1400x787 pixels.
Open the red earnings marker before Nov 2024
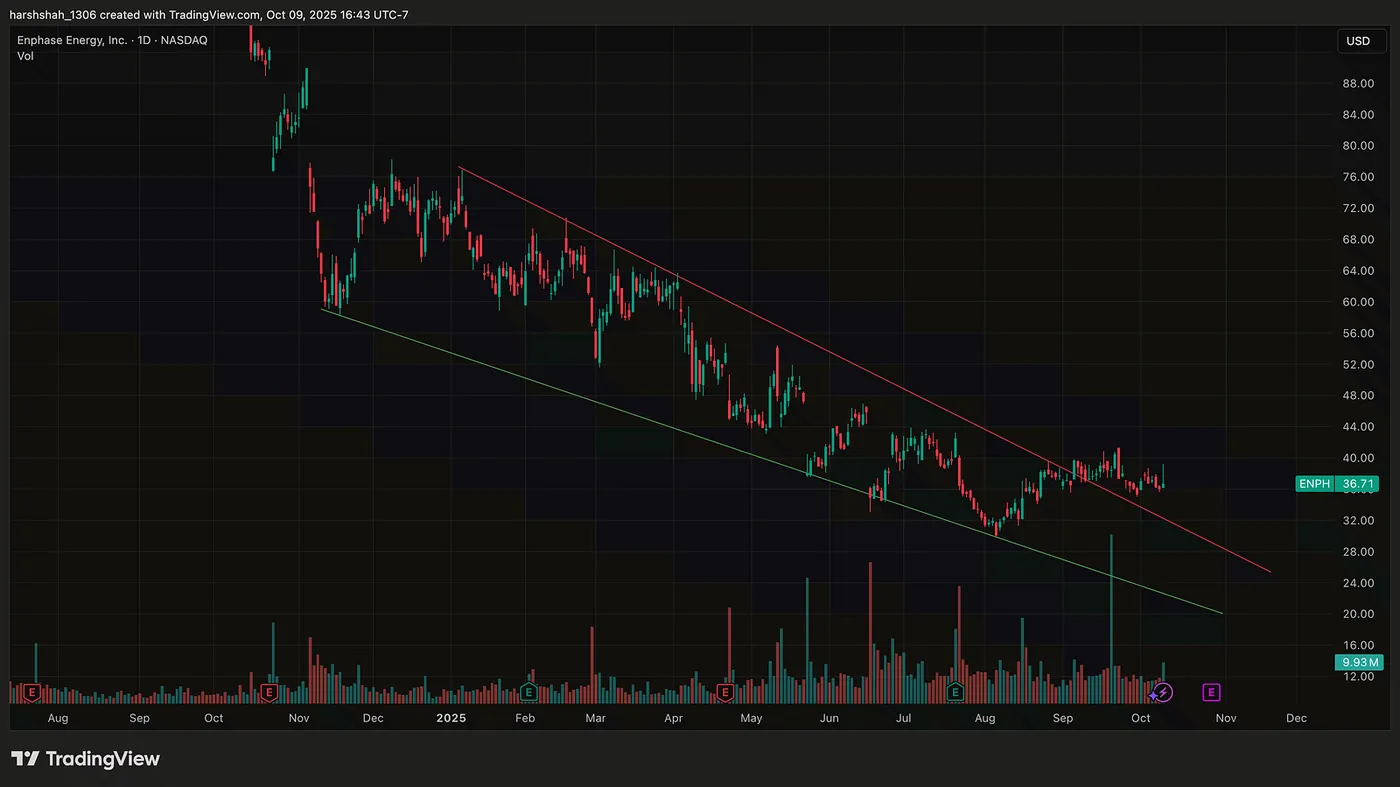[x=268, y=692]
